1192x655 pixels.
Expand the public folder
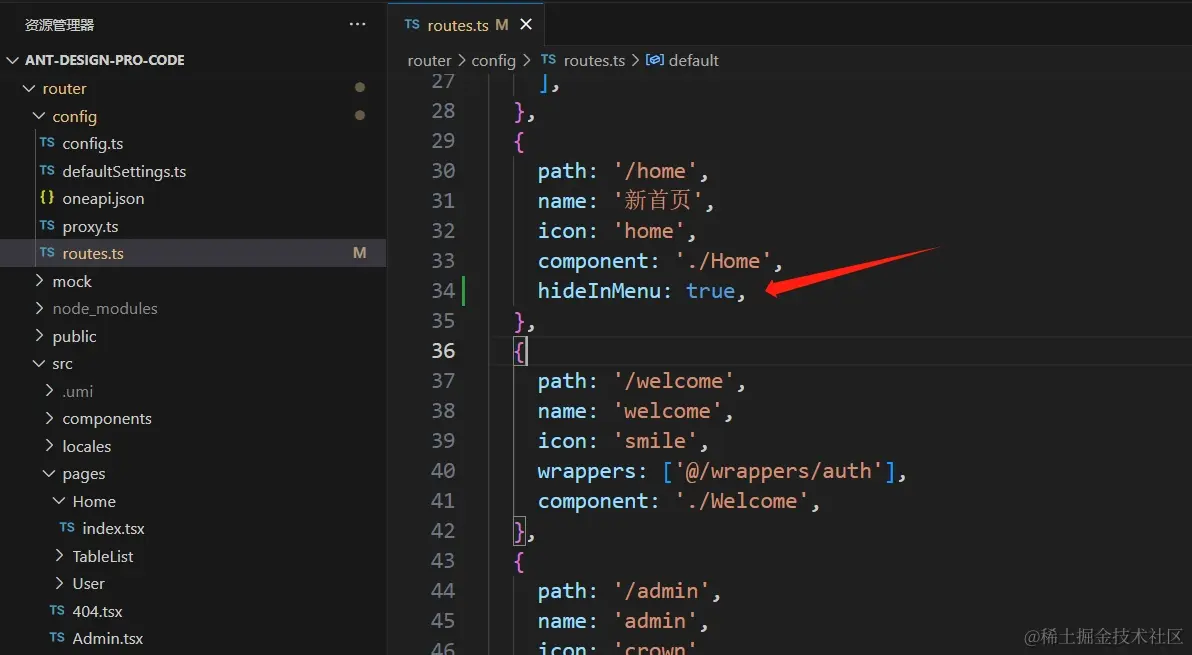(x=40, y=336)
